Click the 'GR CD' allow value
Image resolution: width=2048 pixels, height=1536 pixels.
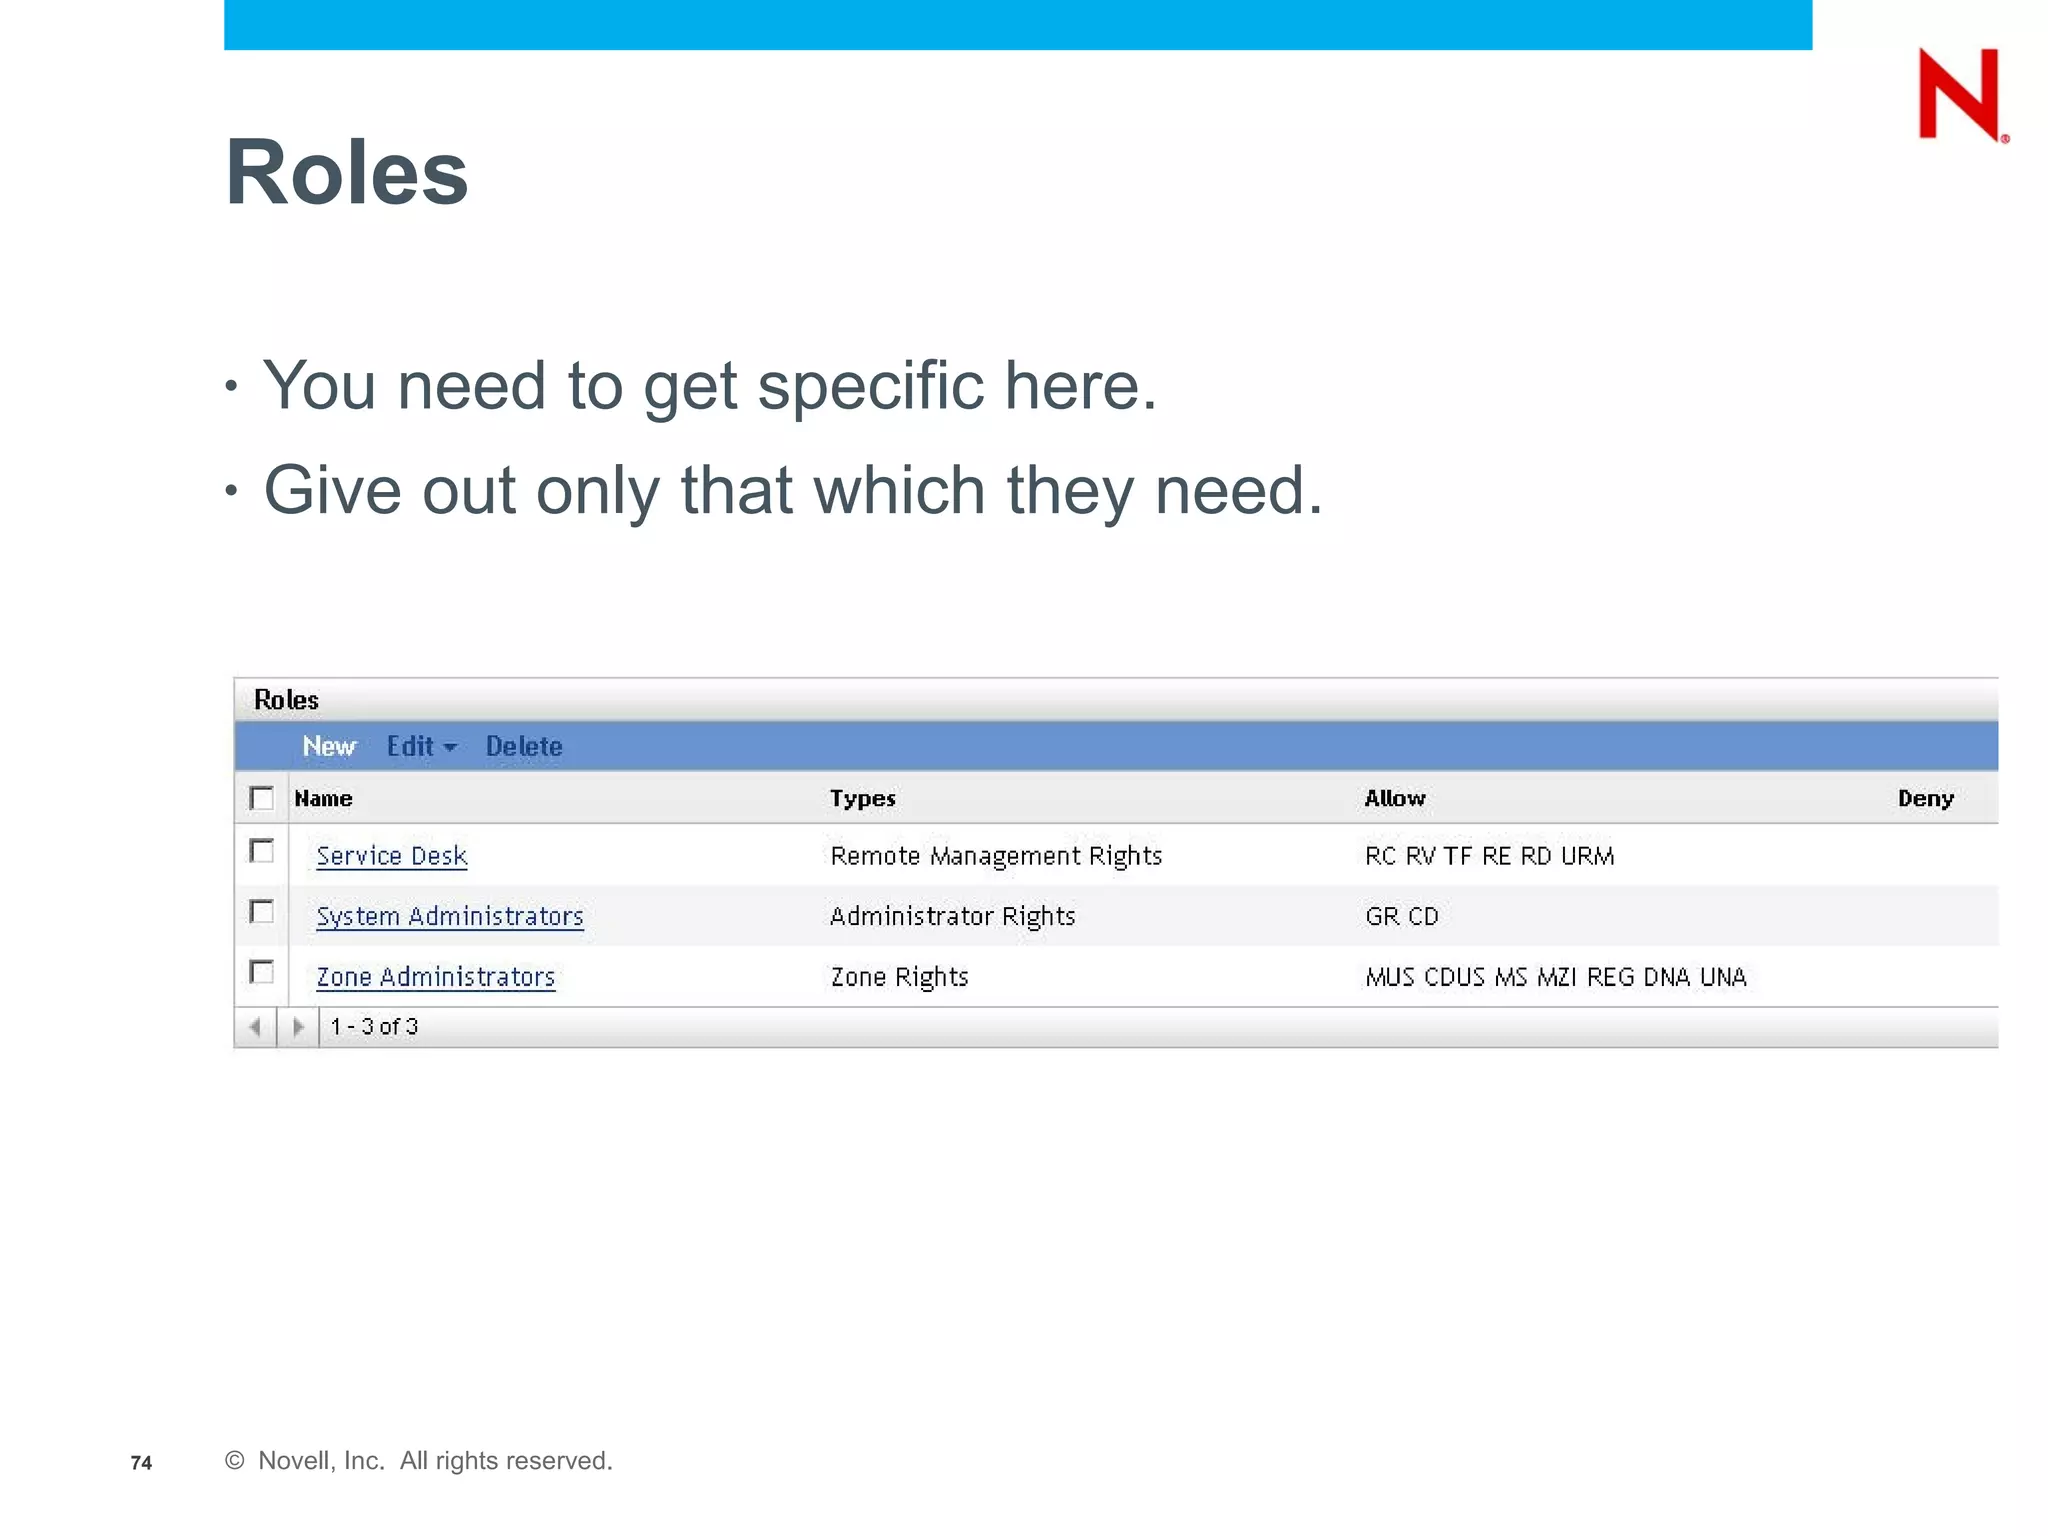pyautogui.click(x=1401, y=917)
